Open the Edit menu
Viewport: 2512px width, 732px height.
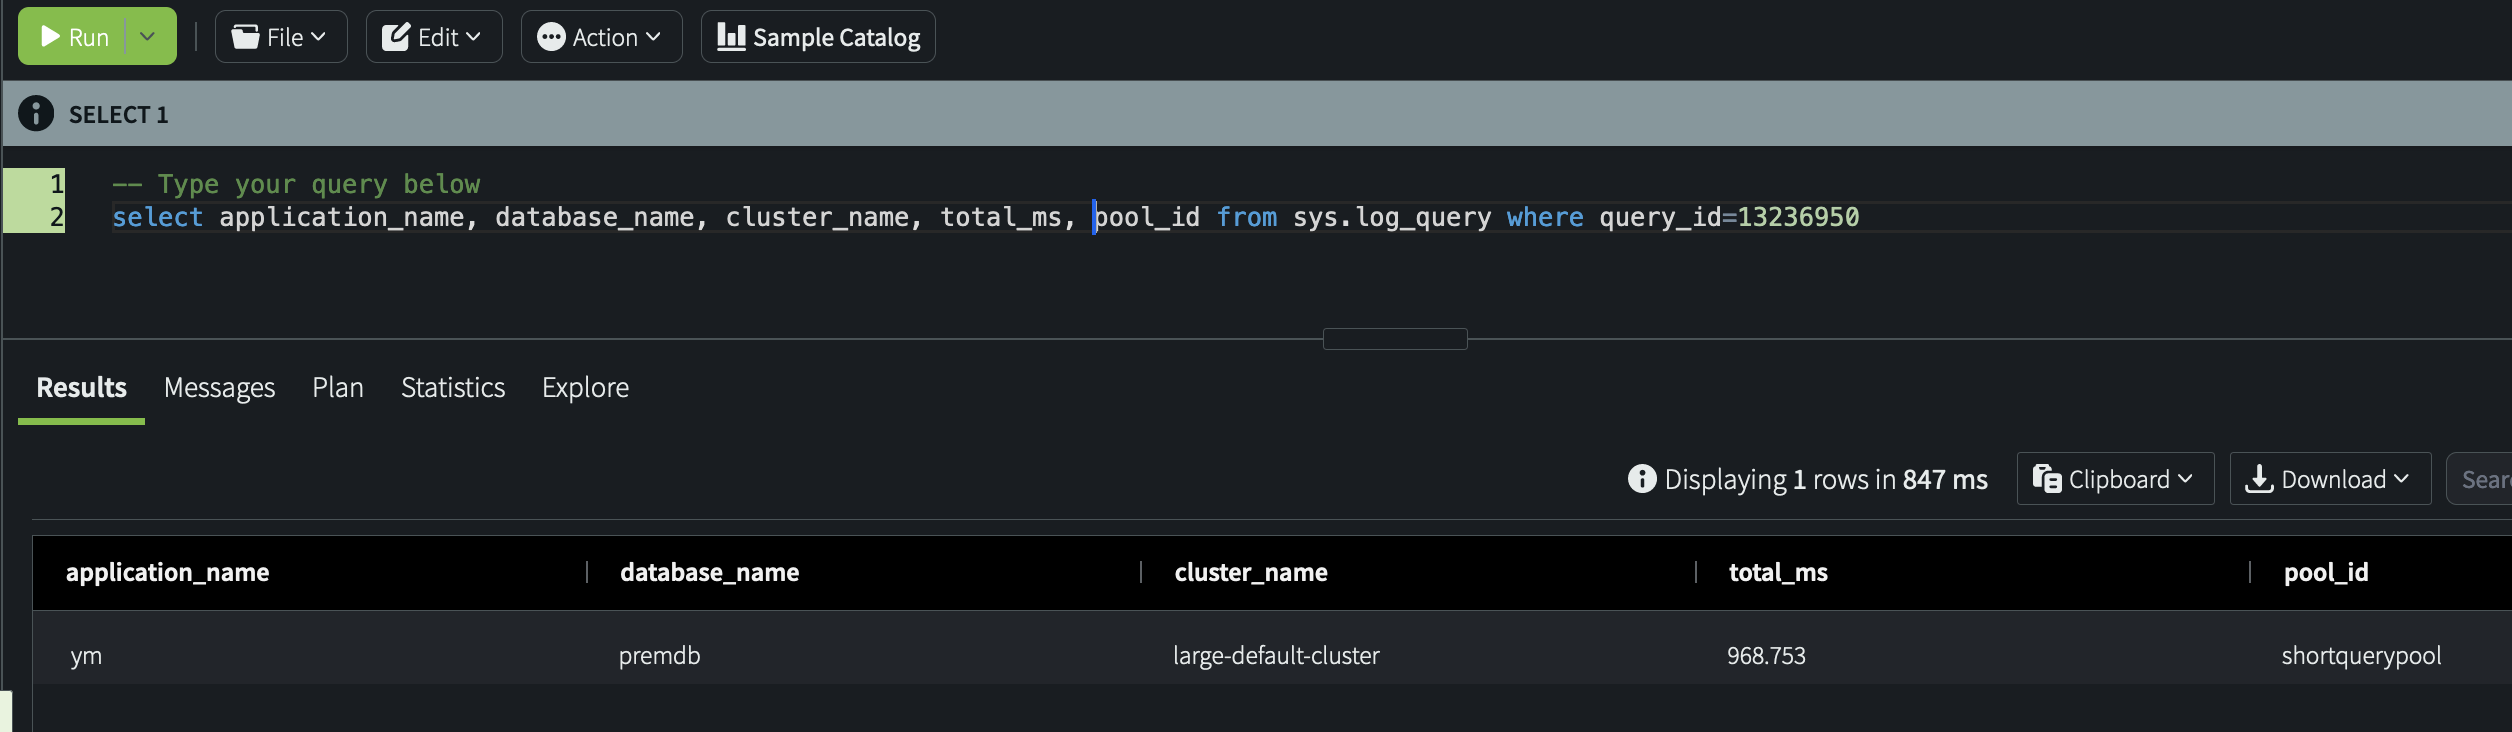(x=433, y=37)
